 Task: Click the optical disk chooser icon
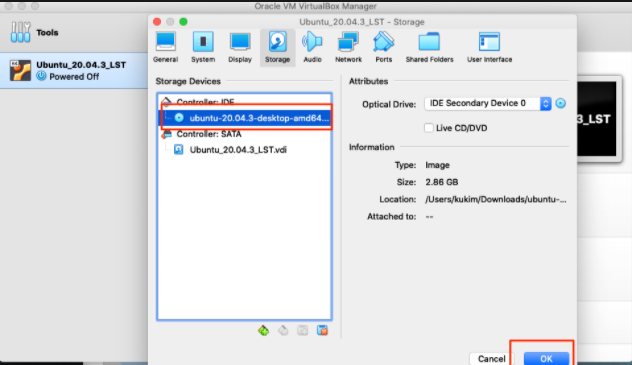click(x=561, y=104)
